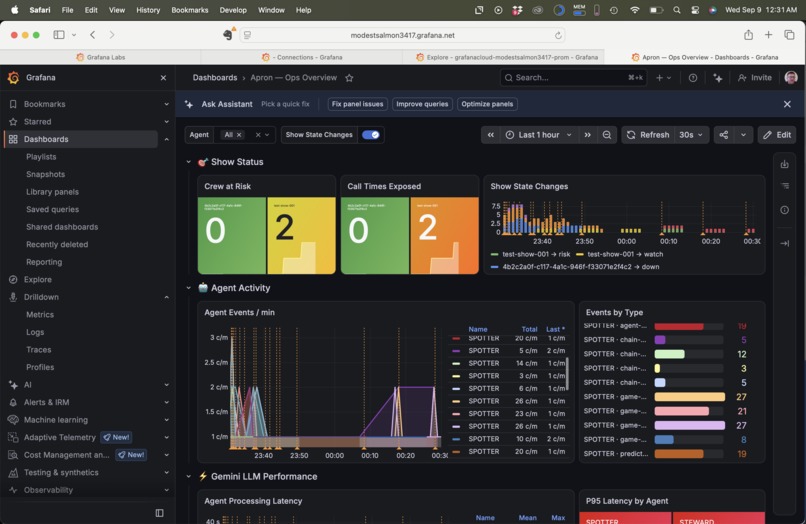The image size is (806, 524).
Task: Switch to the Grafana Labs tab
Action: 100,57
